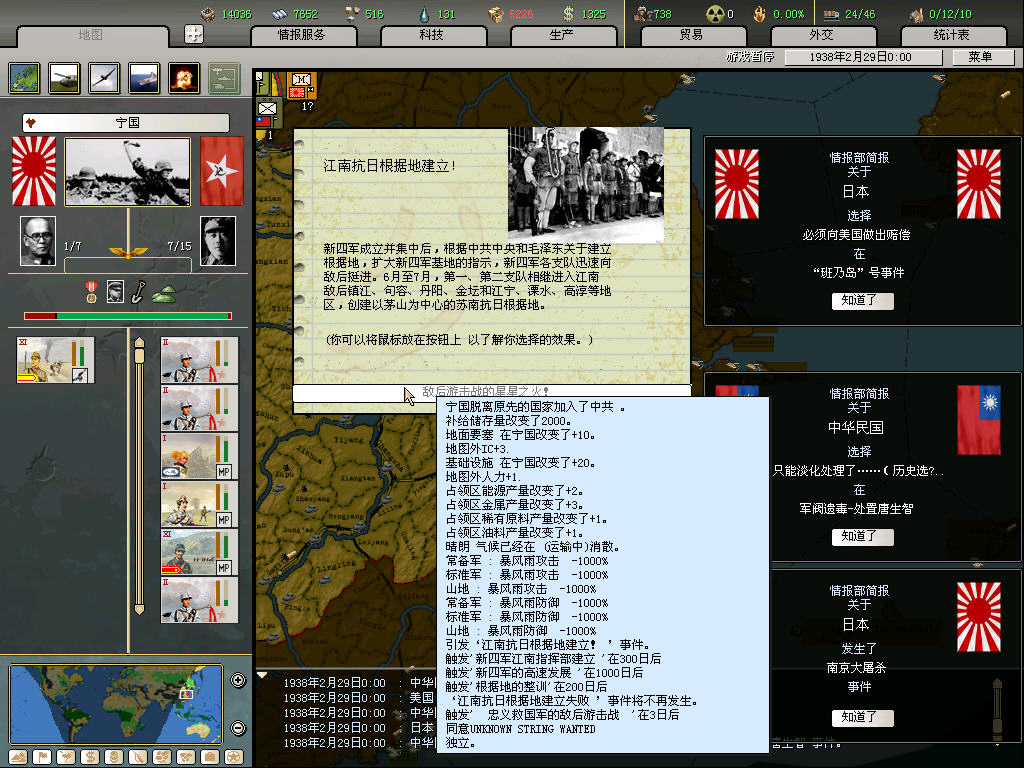Viewport: 1024px width, 768px height.
Task: Click the nuclear explosion icon
Action: pyautogui.click(x=184, y=77)
